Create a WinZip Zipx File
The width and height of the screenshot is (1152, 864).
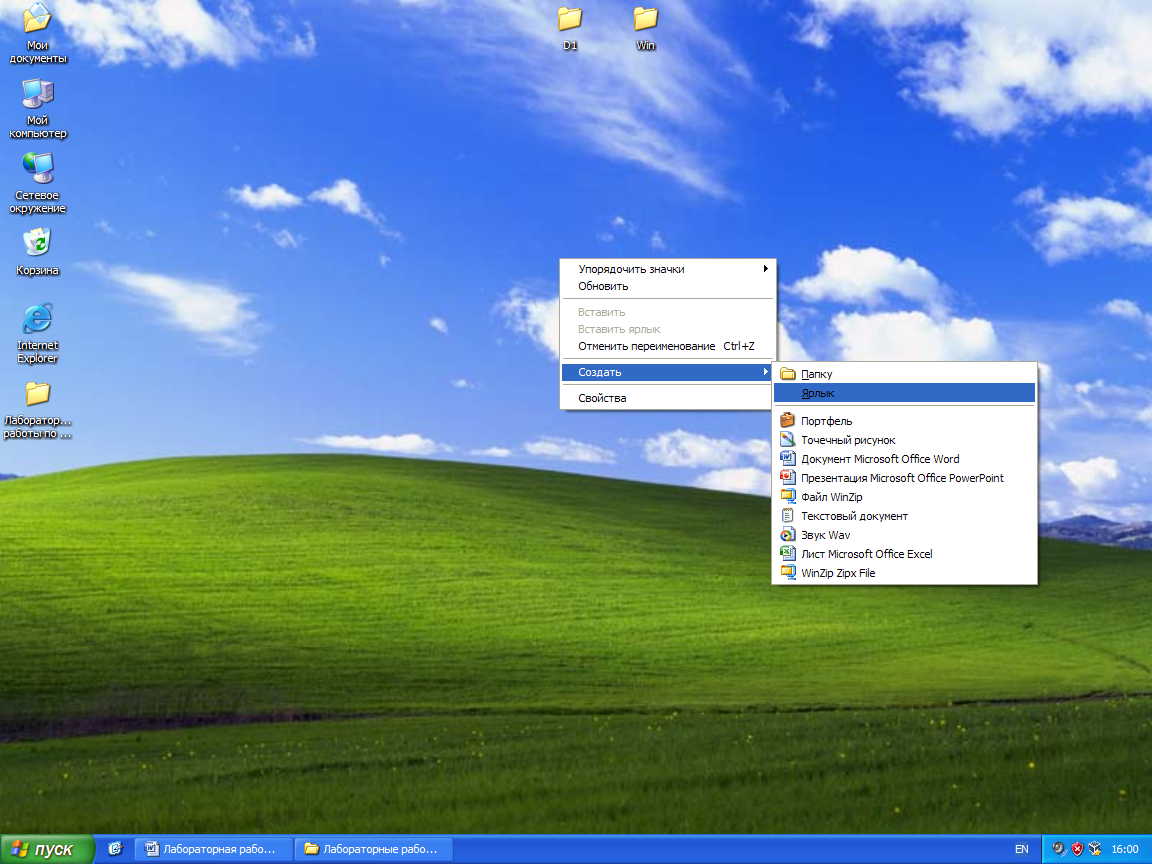(904, 573)
